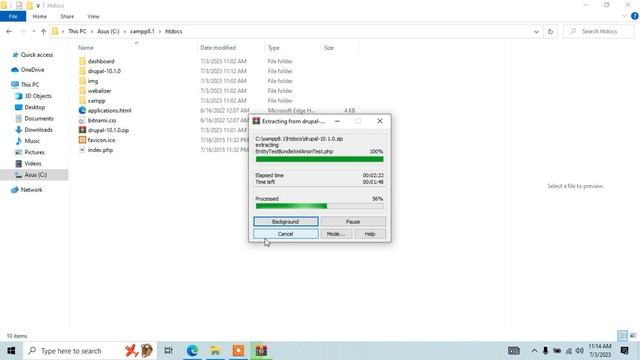Viewport: 640px width, 360px height.
Task: Select the bitnami.css file icon
Action: pos(82,120)
